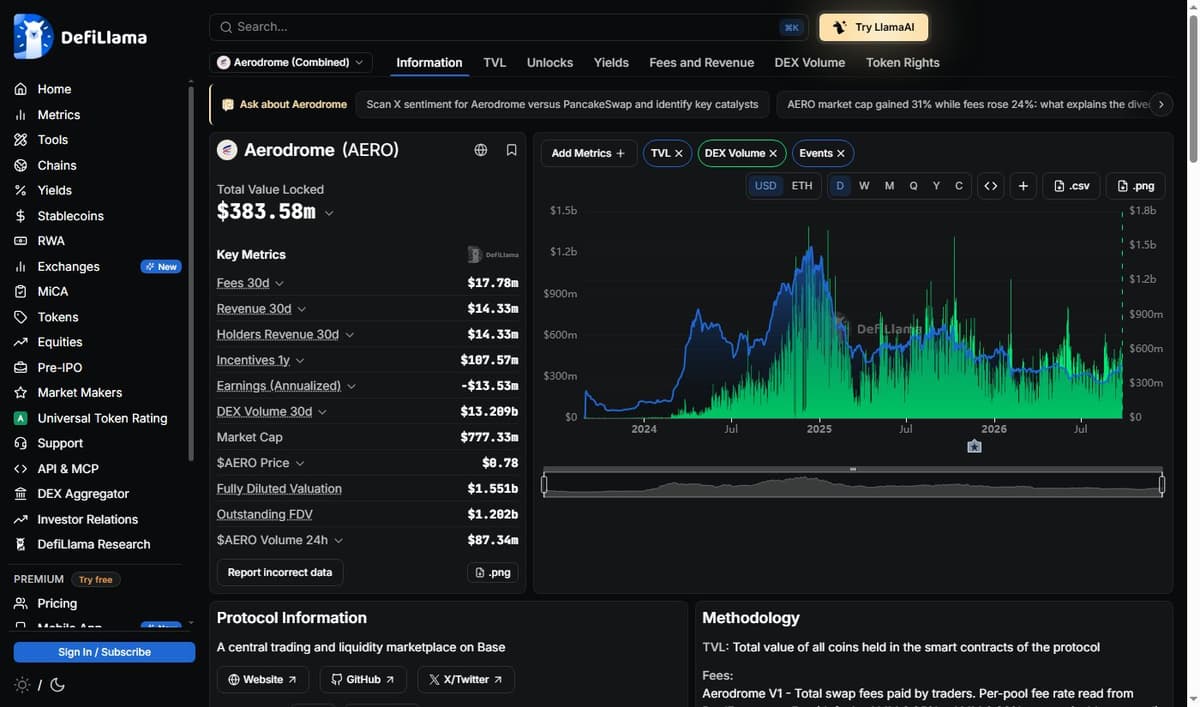1200x707 pixels.
Task: Expand Total Value Locked breakdown
Action: [329, 213]
